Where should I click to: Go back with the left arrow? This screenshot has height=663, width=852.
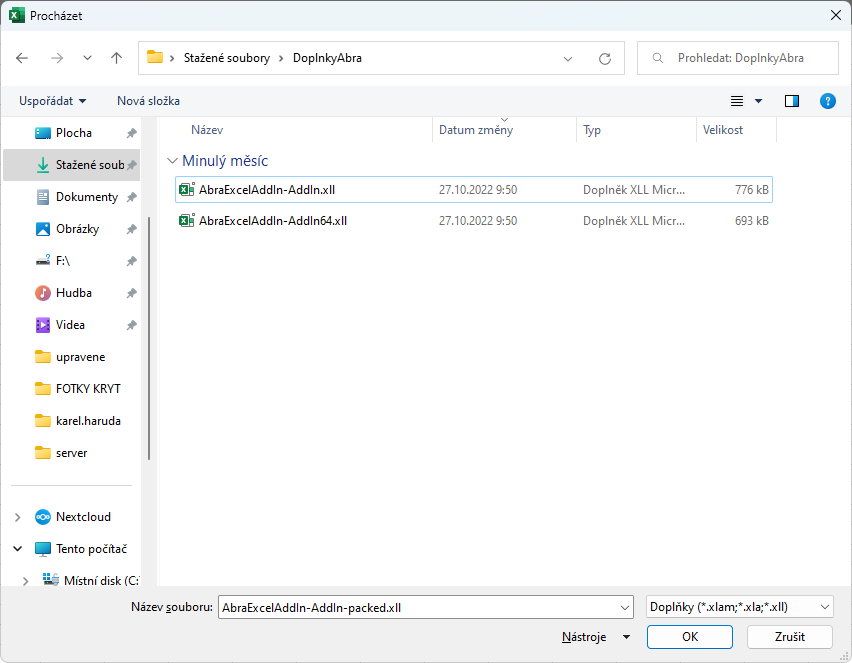point(22,58)
